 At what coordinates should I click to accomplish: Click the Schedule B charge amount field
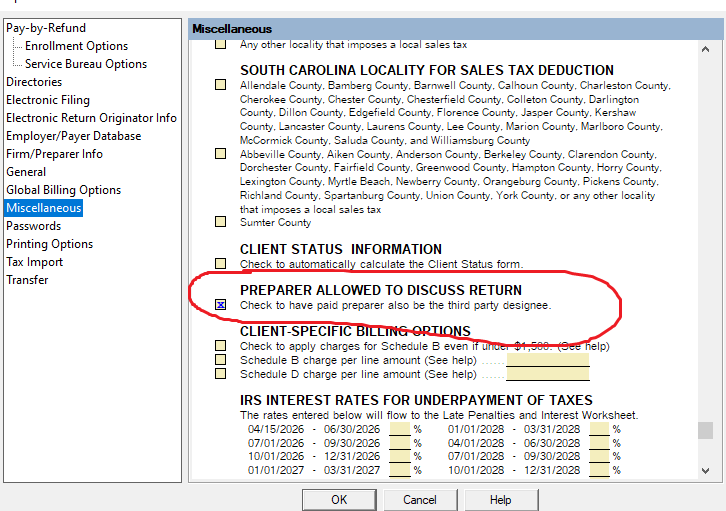[546, 360]
